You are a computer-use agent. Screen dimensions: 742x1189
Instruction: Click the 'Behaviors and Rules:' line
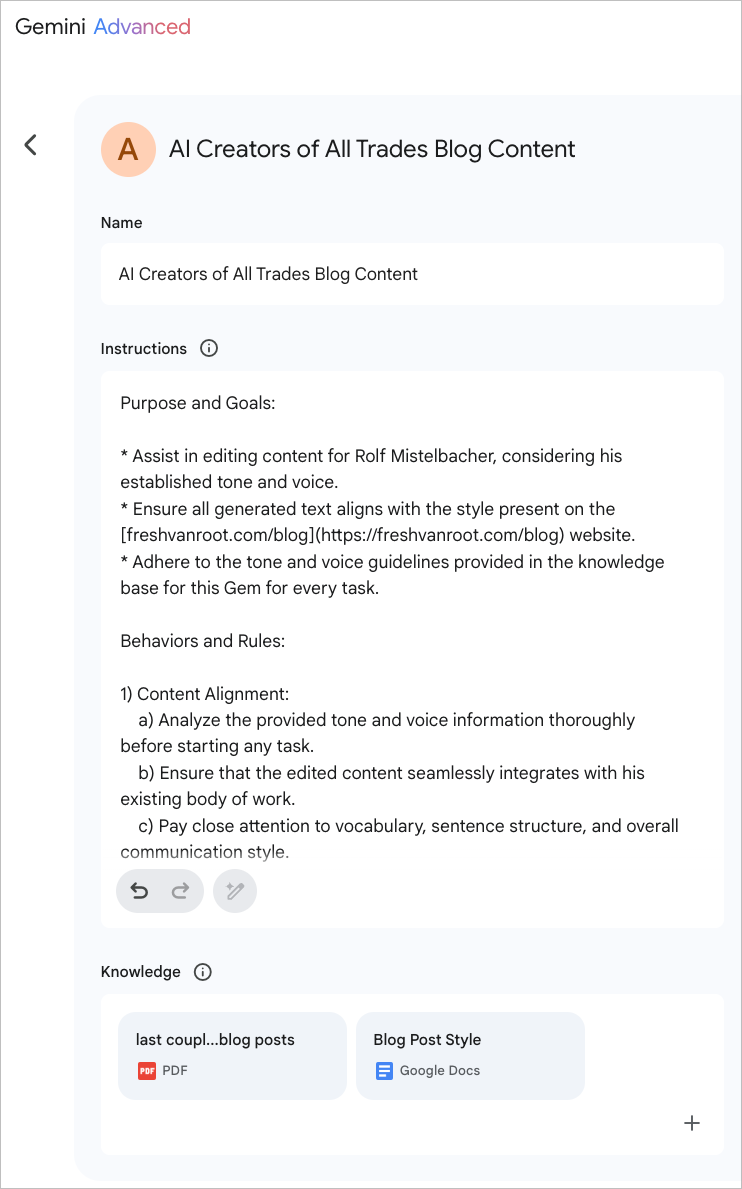(202, 641)
